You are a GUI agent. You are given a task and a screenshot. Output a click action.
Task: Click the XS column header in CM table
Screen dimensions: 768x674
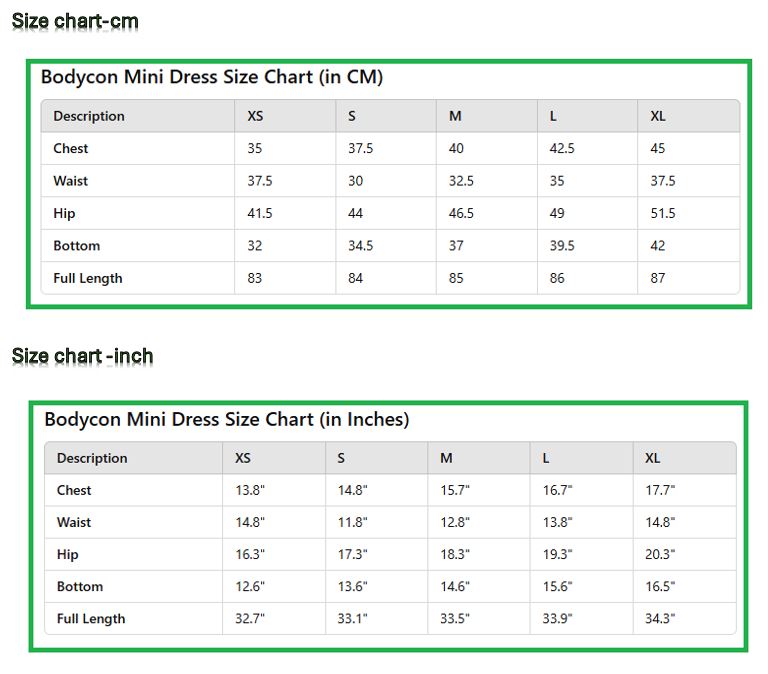coord(255,116)
